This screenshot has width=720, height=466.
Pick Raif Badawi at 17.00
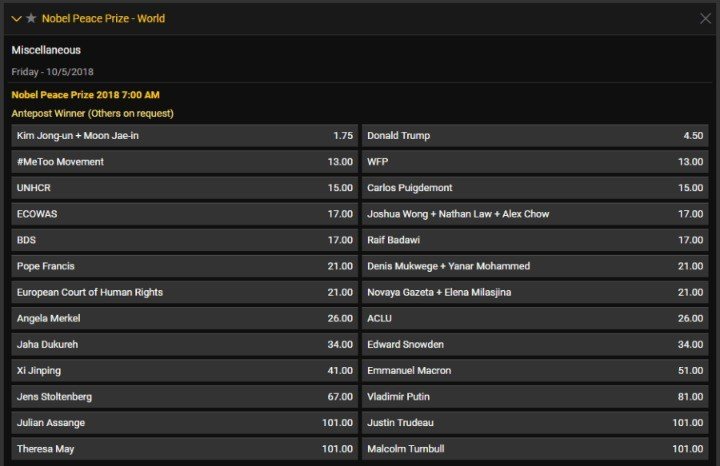[x=535, y=240]
